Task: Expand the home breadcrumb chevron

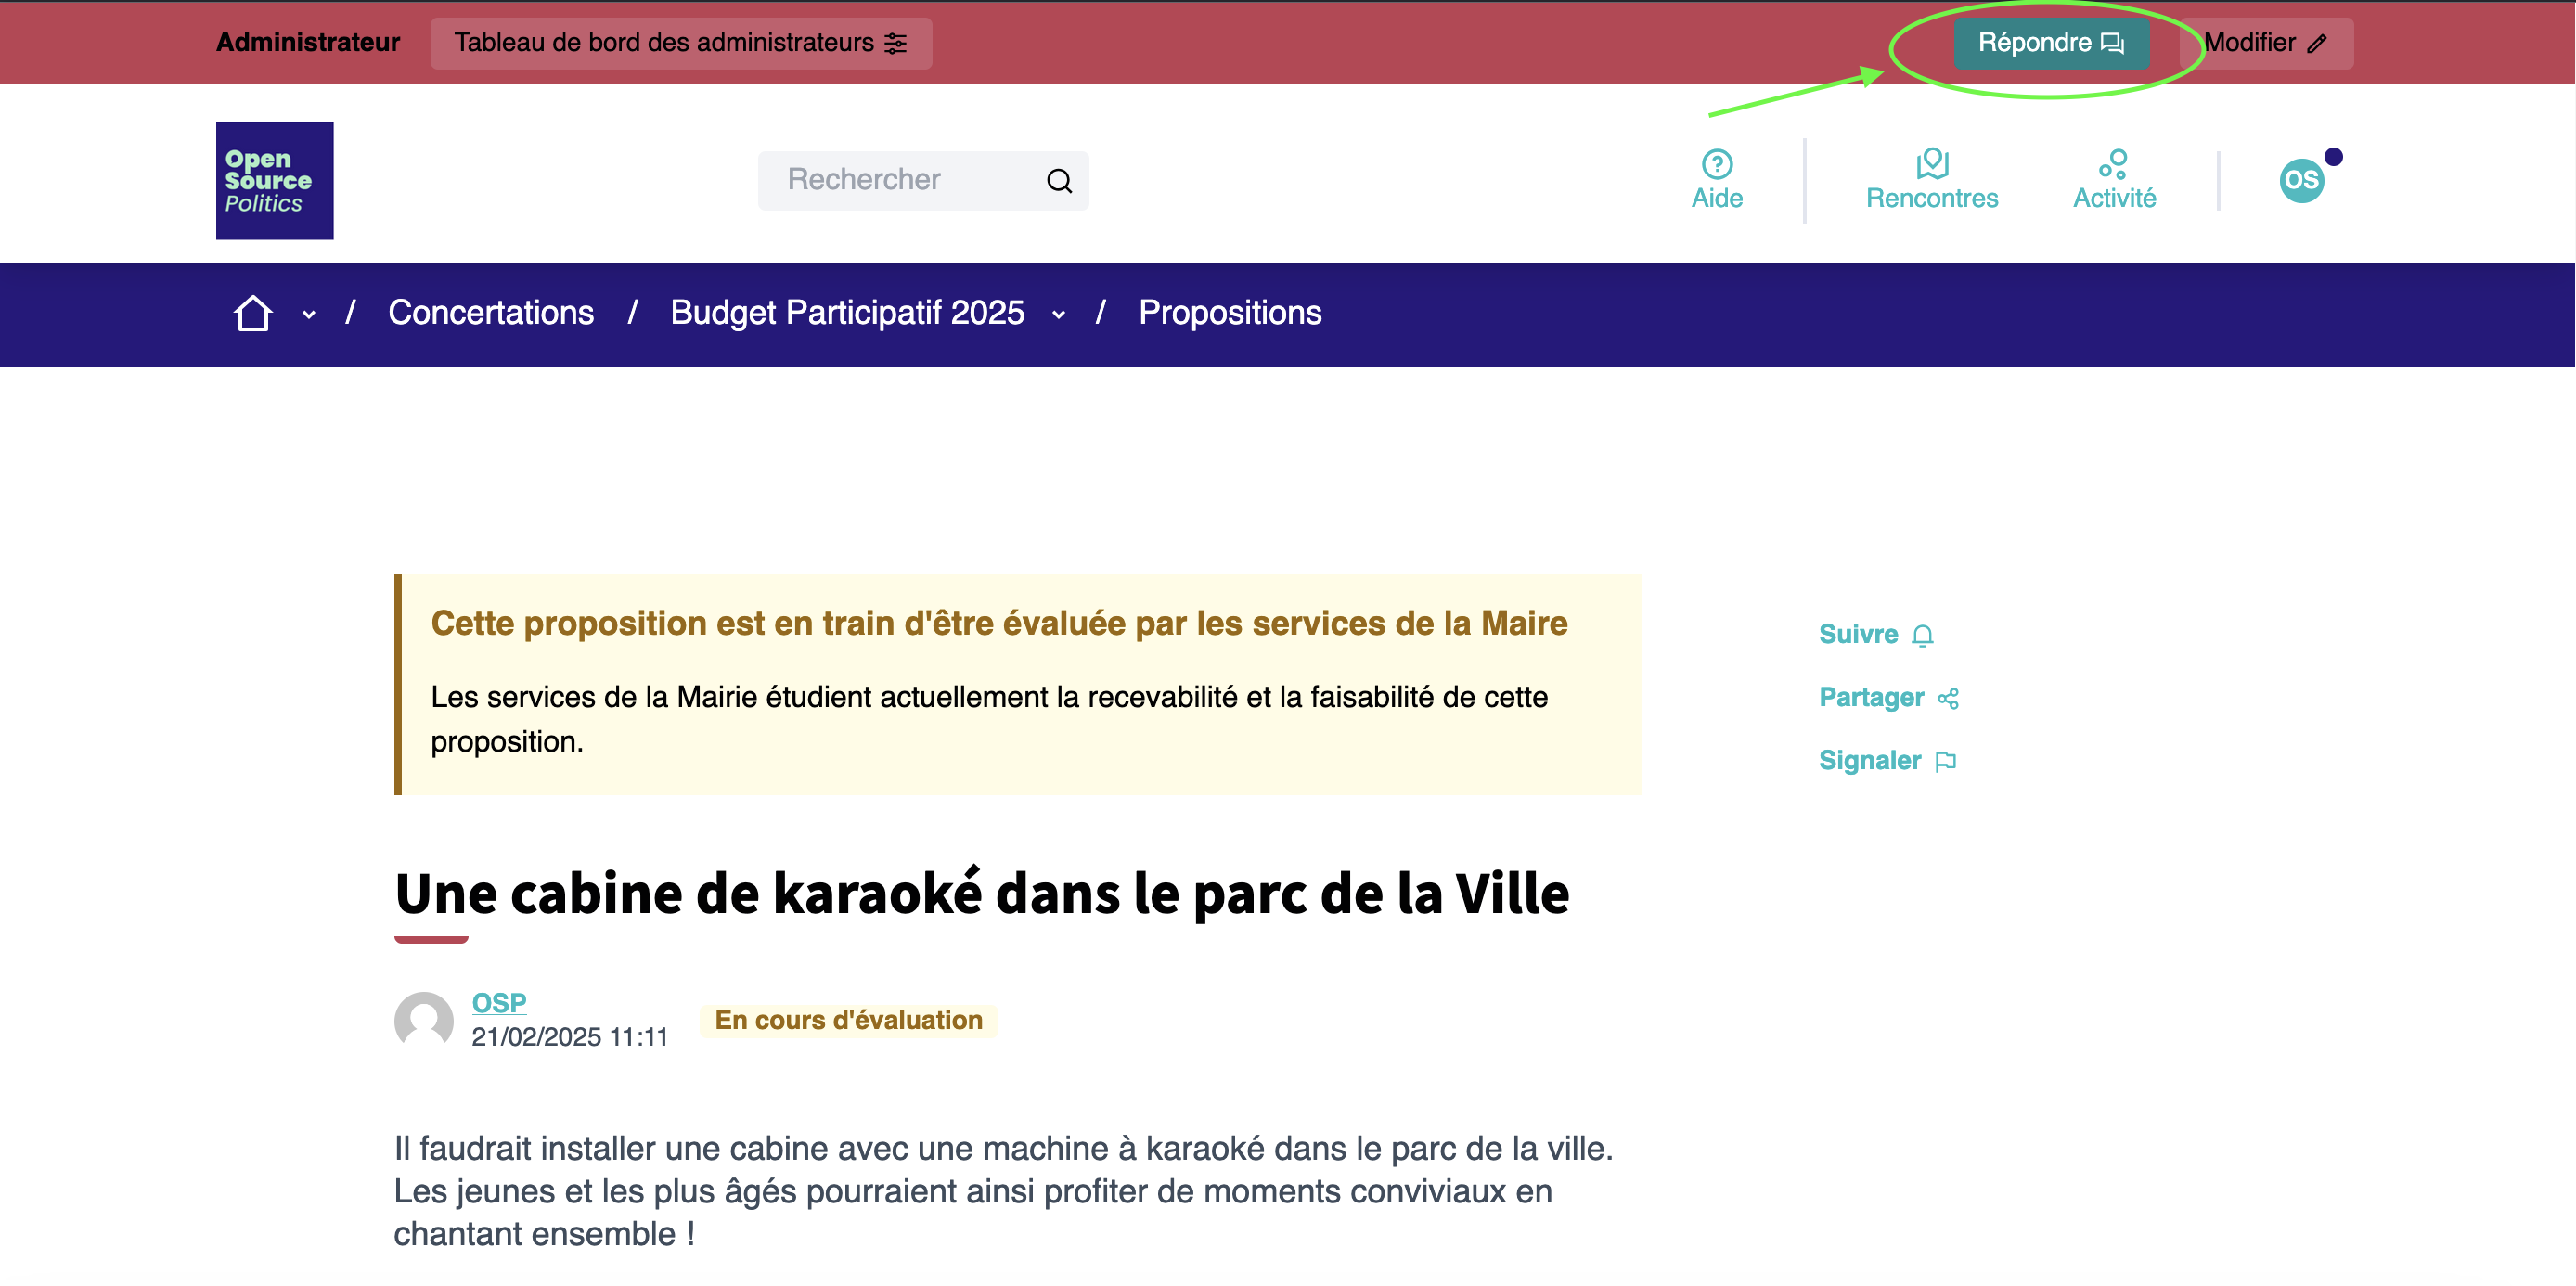Action: [309, 315]
